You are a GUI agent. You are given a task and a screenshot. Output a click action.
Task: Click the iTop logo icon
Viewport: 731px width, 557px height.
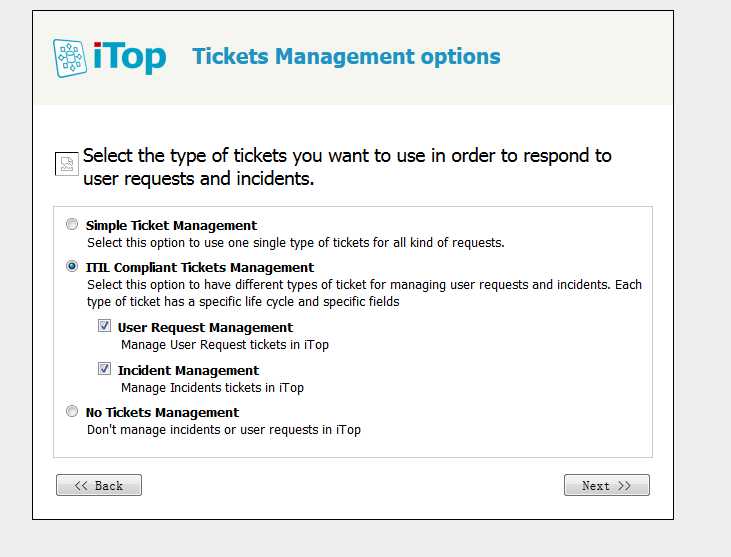[70, 58]
